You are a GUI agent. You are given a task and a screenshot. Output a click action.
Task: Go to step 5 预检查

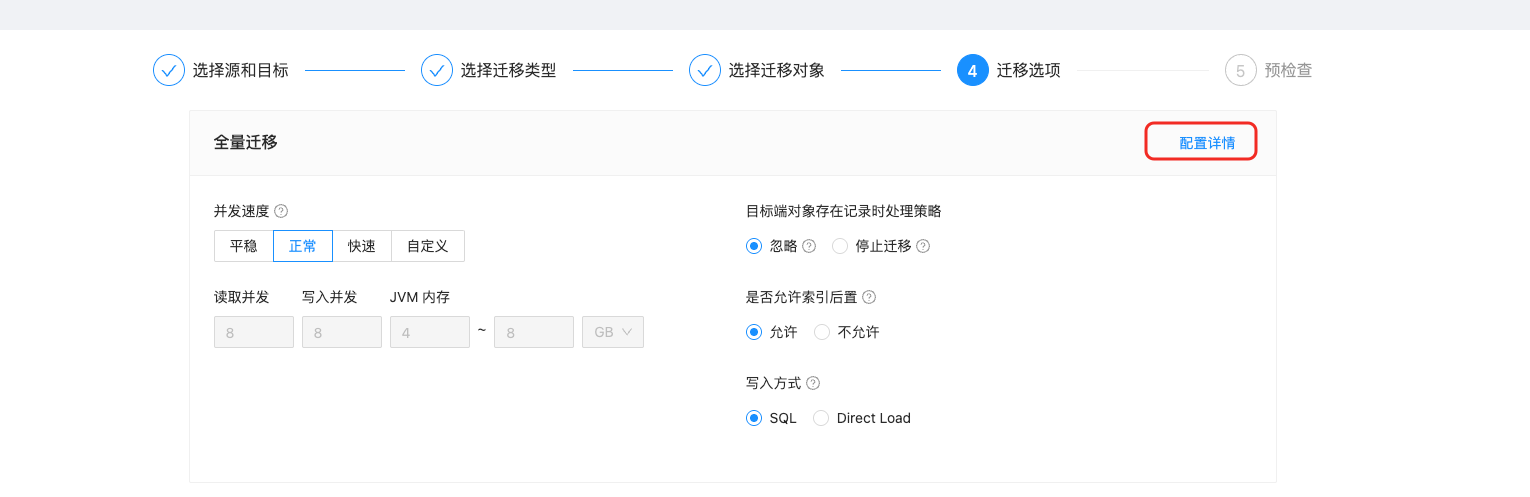click(x=1269, y=71)
